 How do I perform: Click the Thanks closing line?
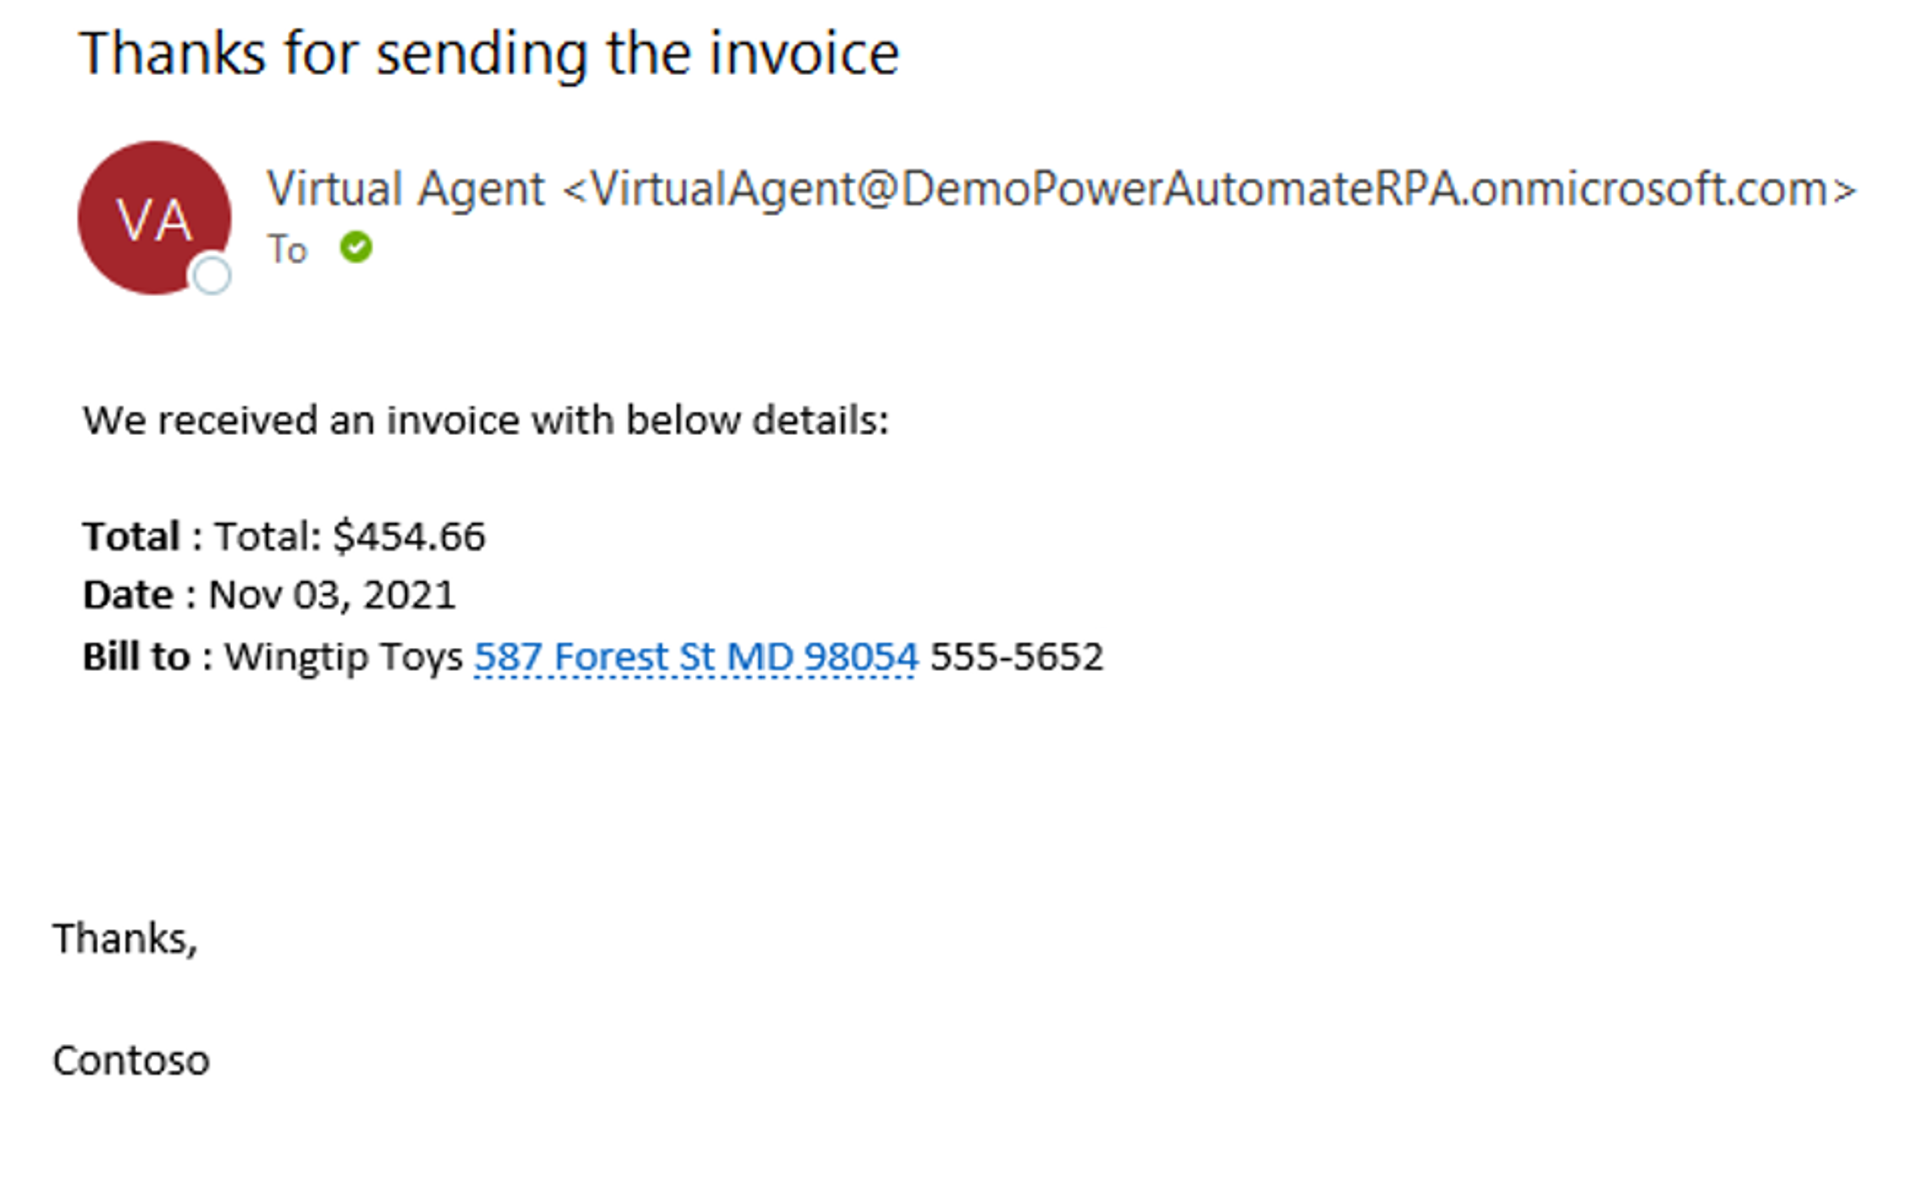[125, 938]
